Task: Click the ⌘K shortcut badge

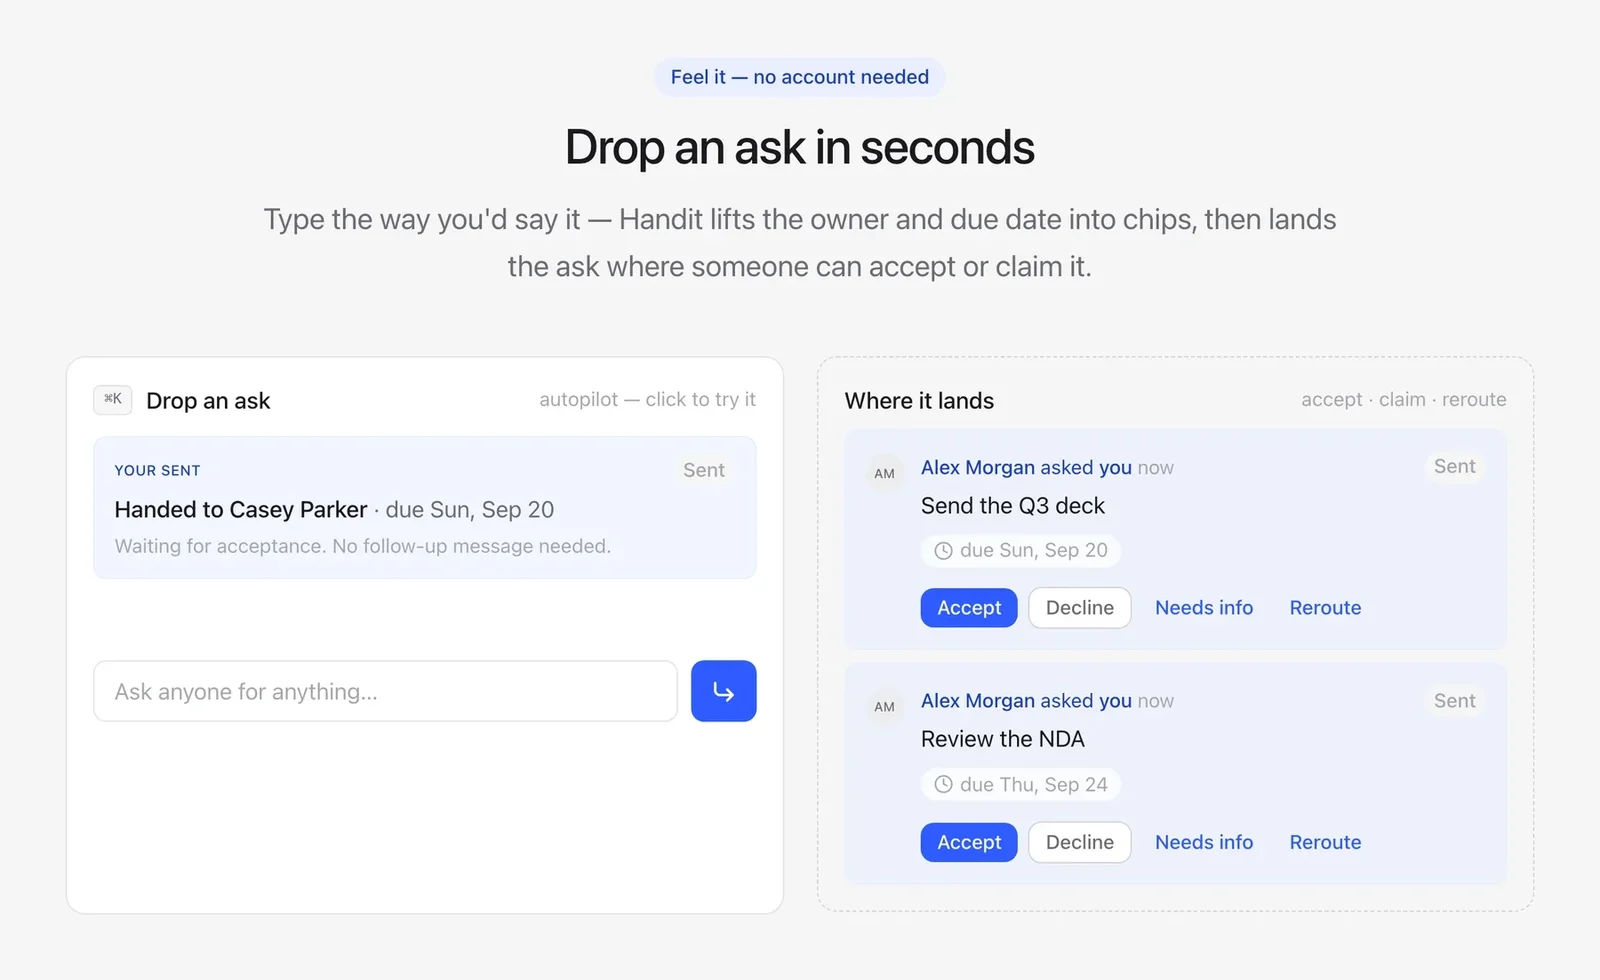Action: point(113,399)
